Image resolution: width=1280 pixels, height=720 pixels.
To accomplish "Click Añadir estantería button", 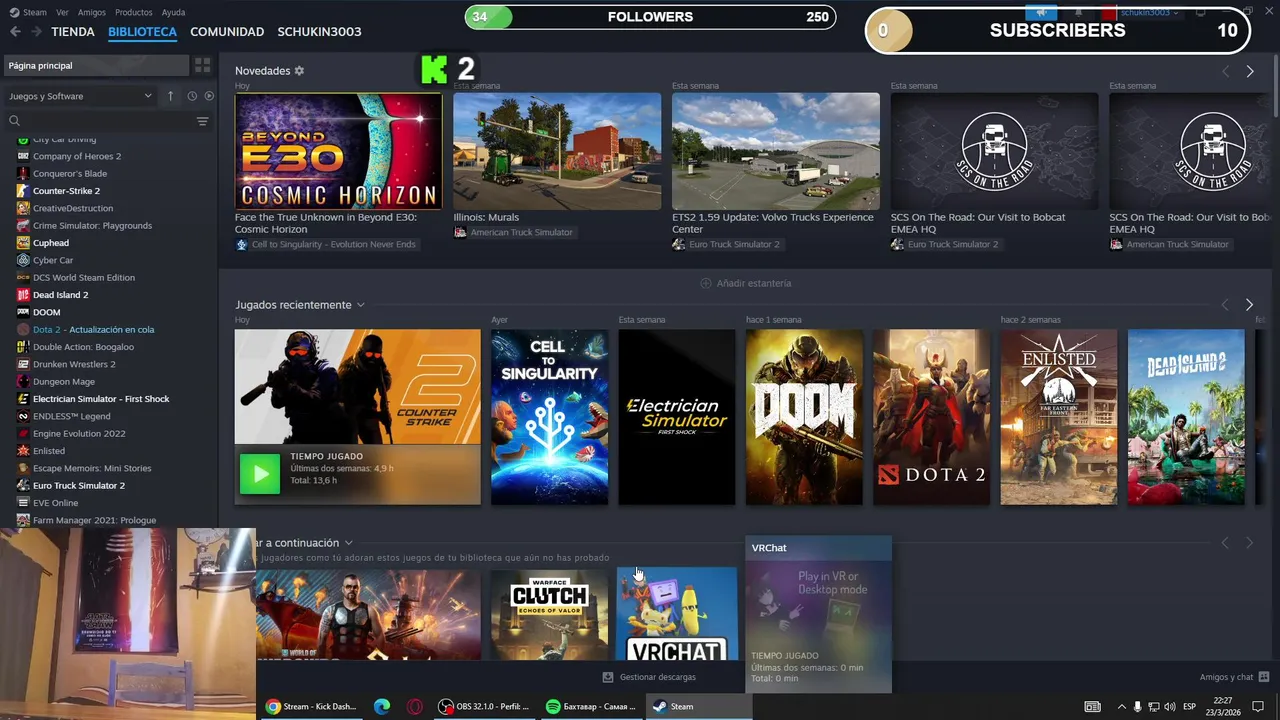I will (746, 283).
